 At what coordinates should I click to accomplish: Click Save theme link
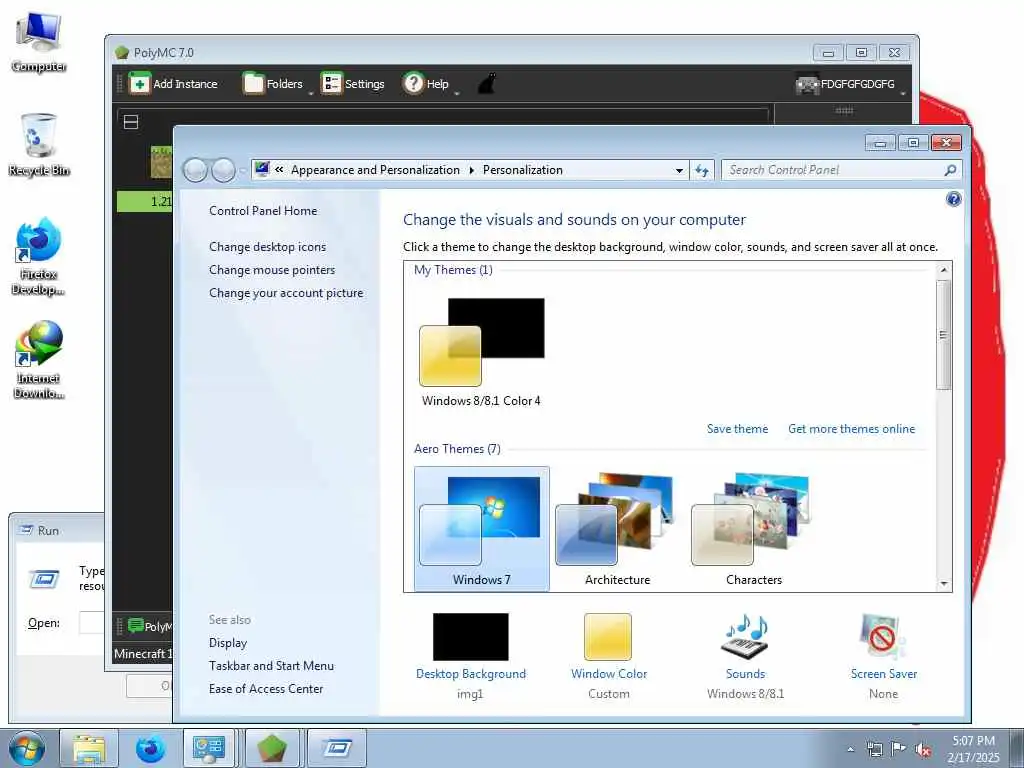737,429
